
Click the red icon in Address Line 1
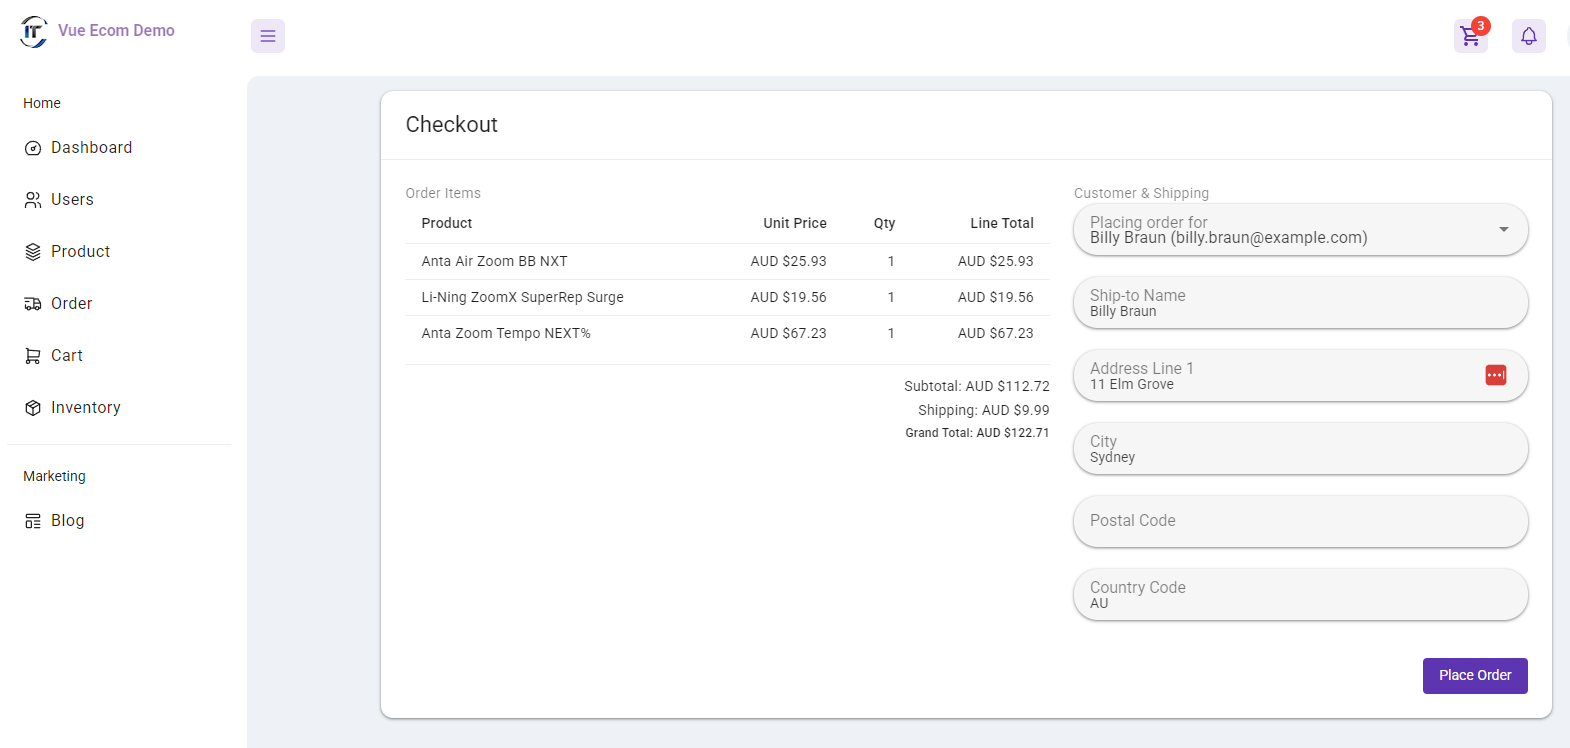[1496, 375]
